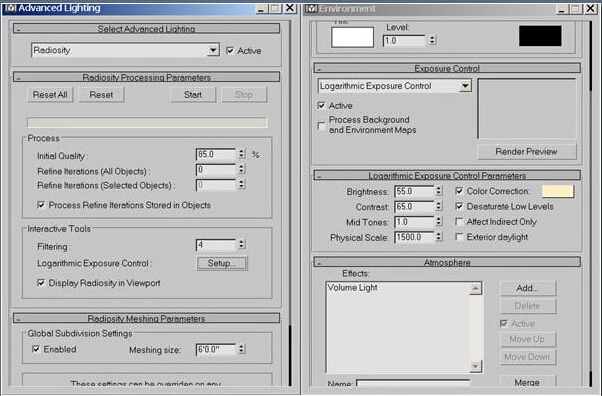
Task: Toggle Enabled under Global Subdivision Settings
Action: click(36, 349)
